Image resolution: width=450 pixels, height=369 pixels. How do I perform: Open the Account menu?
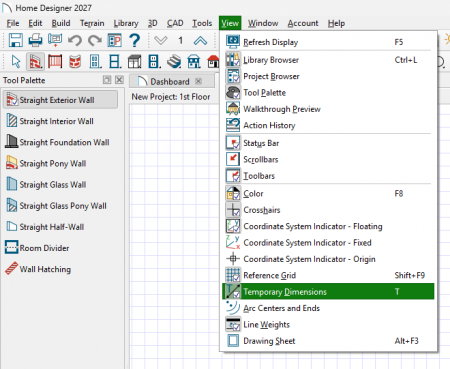tap(303, 23)
